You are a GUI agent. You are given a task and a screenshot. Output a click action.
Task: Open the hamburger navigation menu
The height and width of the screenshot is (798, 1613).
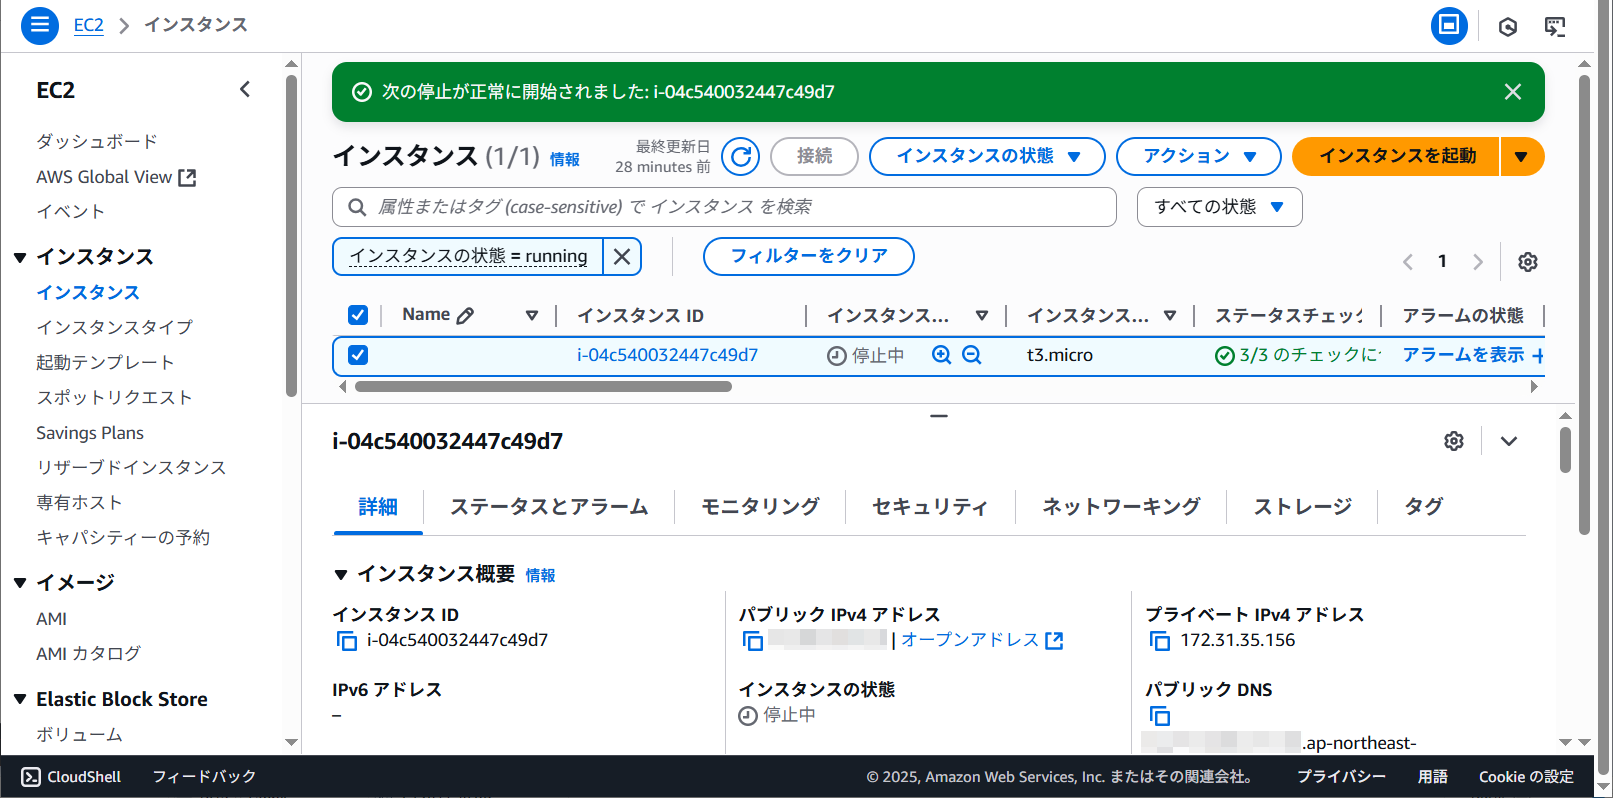click(x=39, y=25)
